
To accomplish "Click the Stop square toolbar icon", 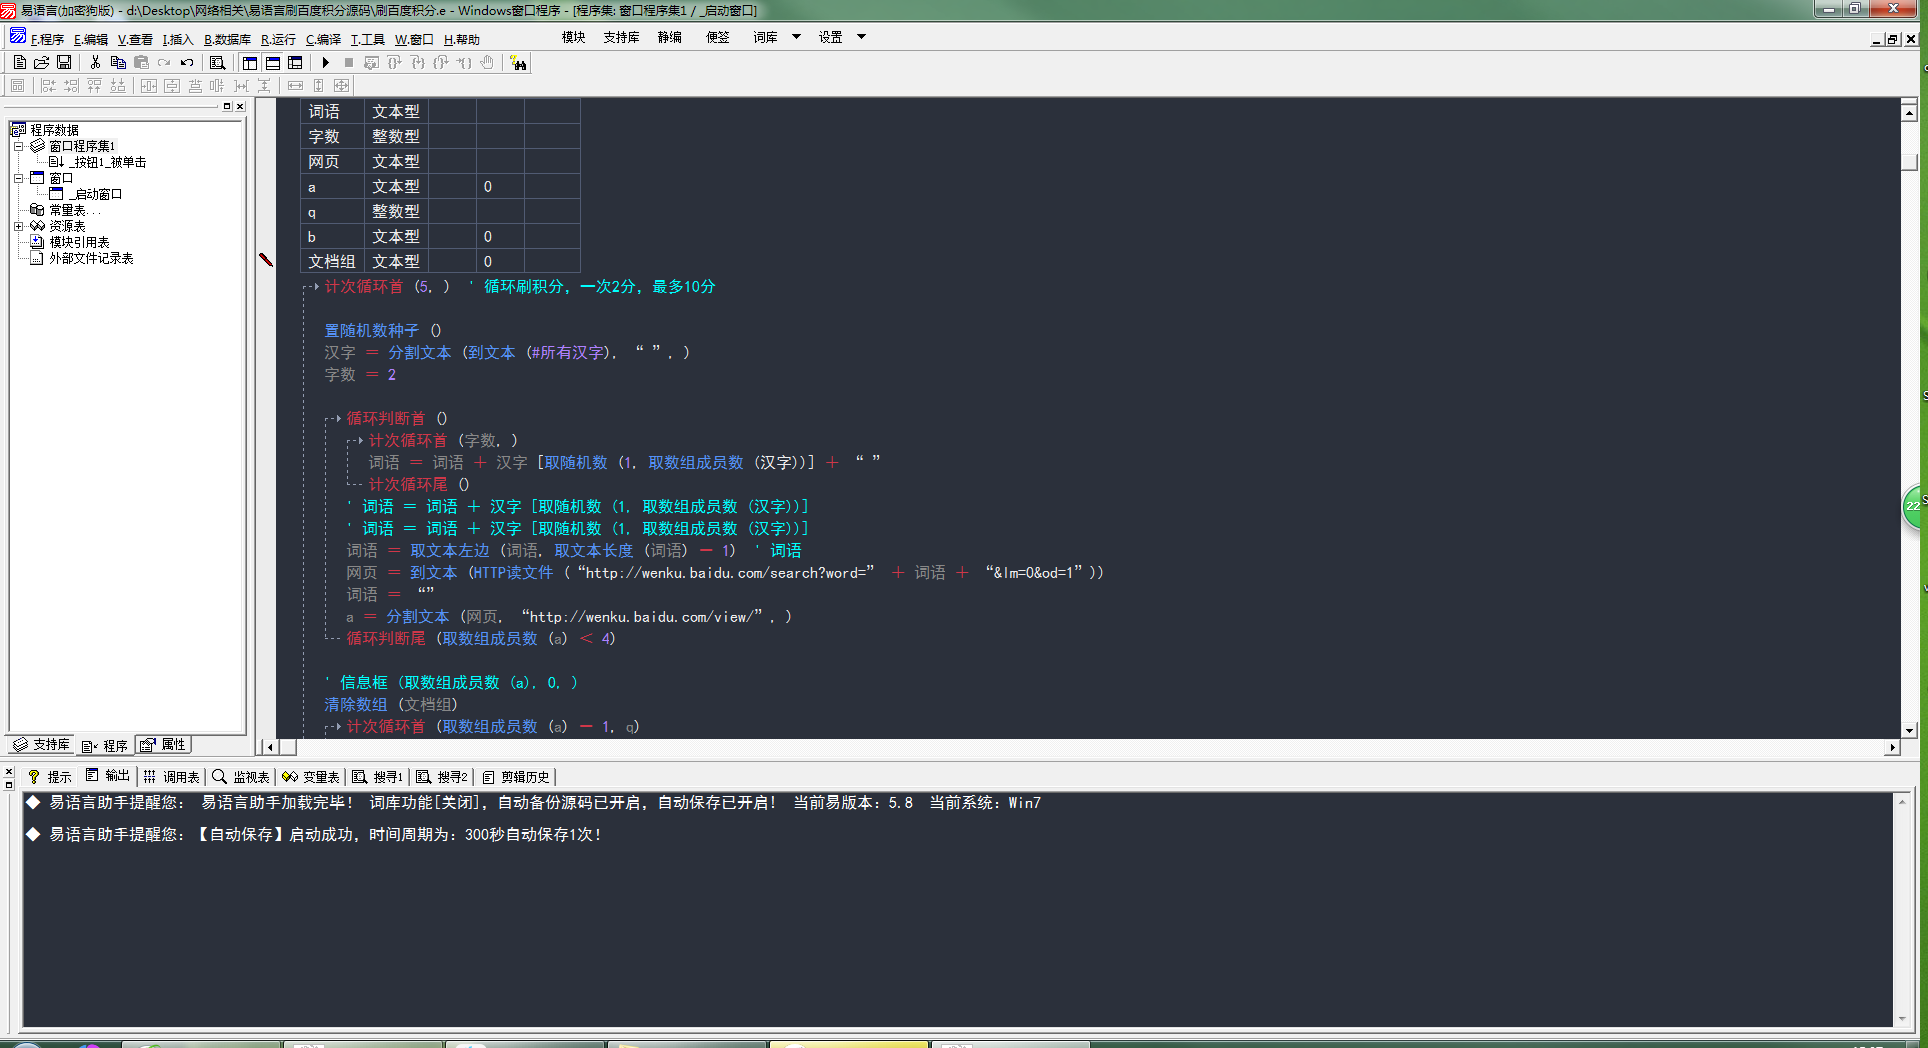I will (x=349, y=62).
